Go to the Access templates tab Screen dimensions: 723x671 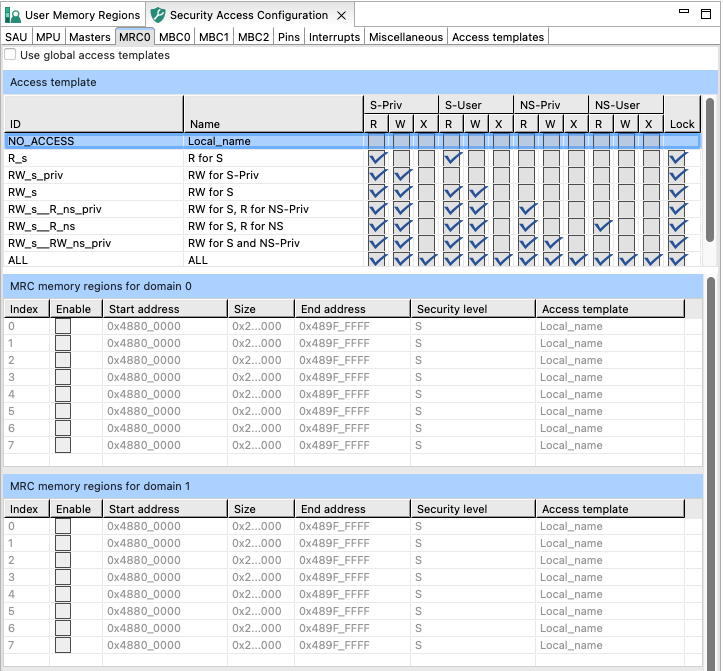point(498,37)
